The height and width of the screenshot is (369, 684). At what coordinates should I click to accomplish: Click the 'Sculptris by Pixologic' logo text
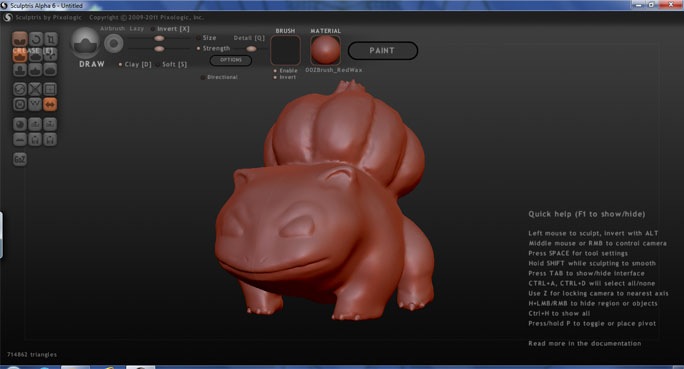[x=48, y=17]
